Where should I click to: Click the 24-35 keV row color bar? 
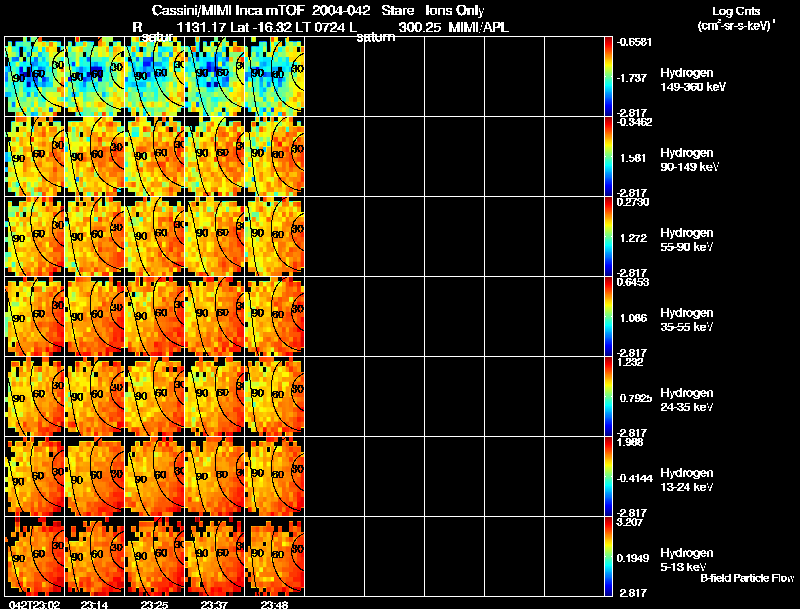click(x=608, y=397)
